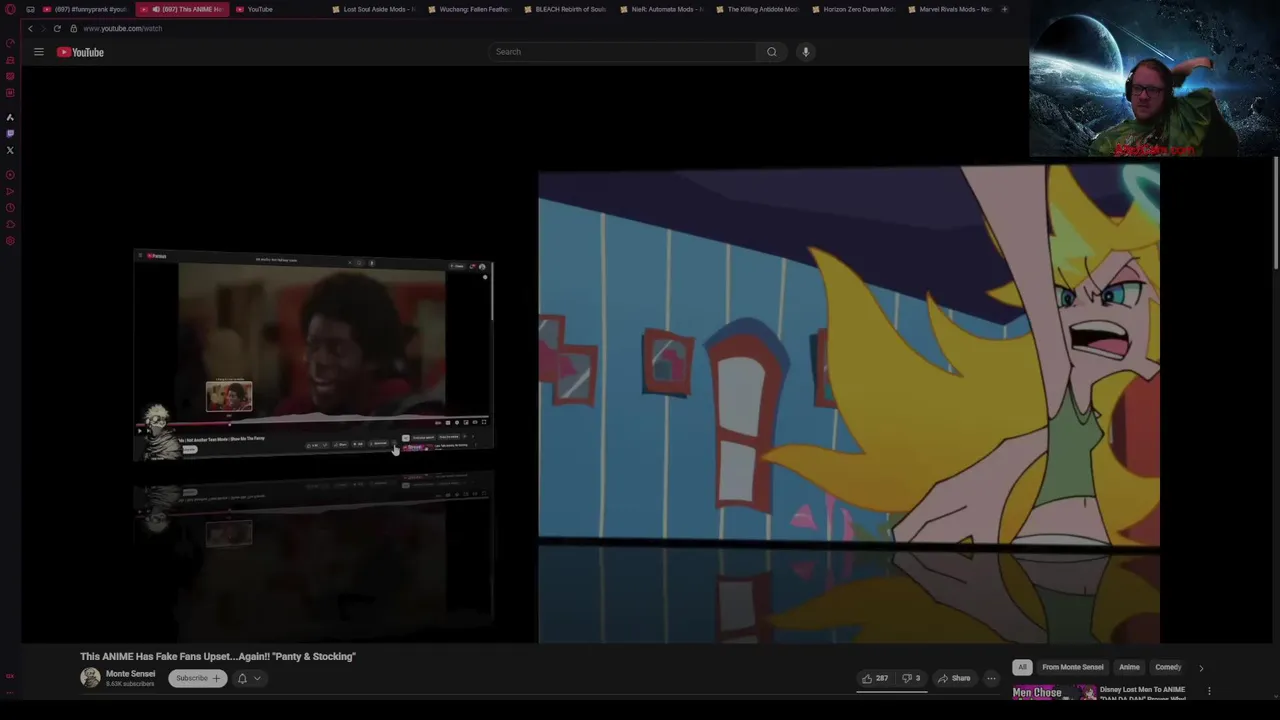This screenshot has width=1280, height=720.
Task: Open Monte Sensei channel avatar
Action: point(90,678)
